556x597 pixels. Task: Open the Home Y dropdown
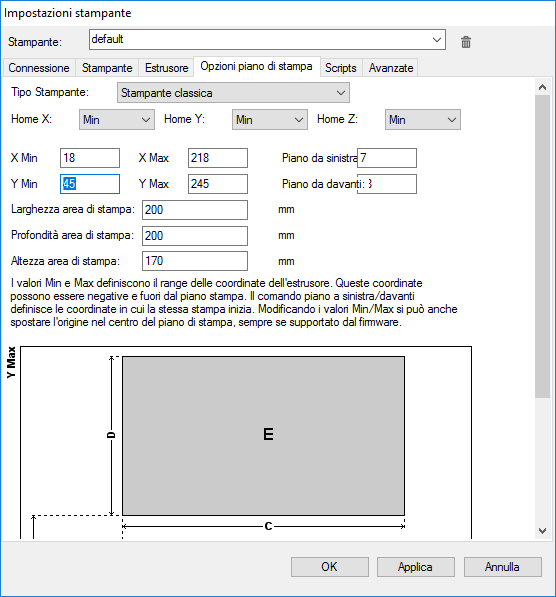tap(270, 120)
